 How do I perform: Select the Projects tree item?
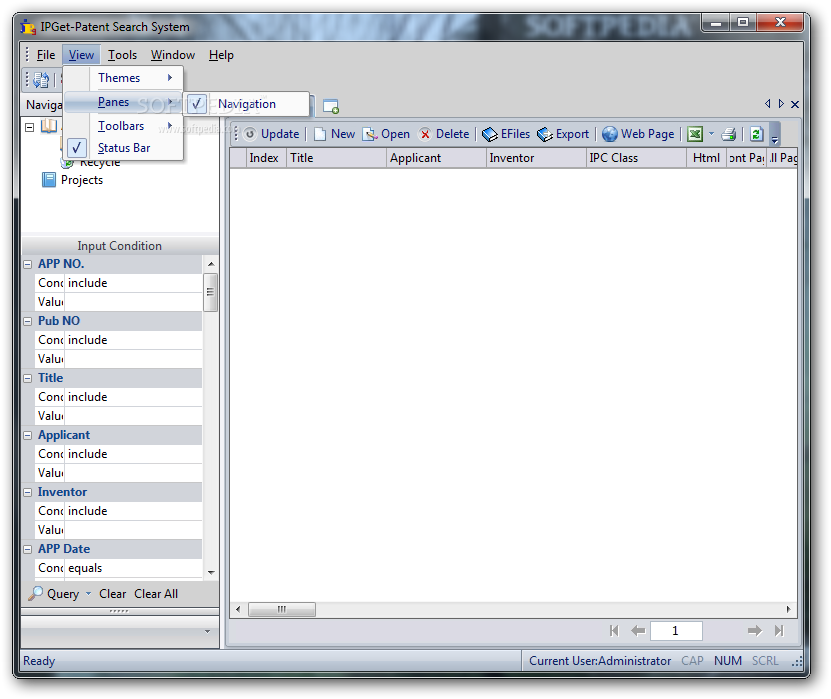[82, 180]
